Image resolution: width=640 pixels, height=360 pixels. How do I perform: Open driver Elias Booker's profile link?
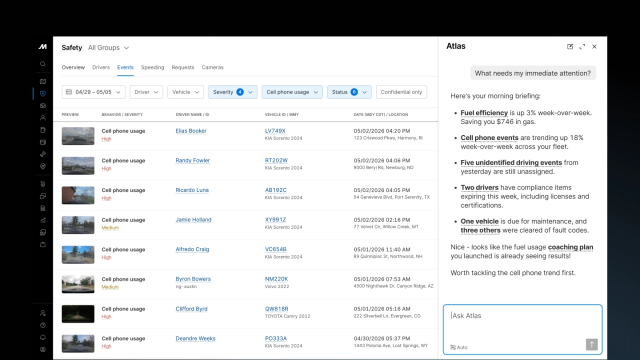pos(191,131)
